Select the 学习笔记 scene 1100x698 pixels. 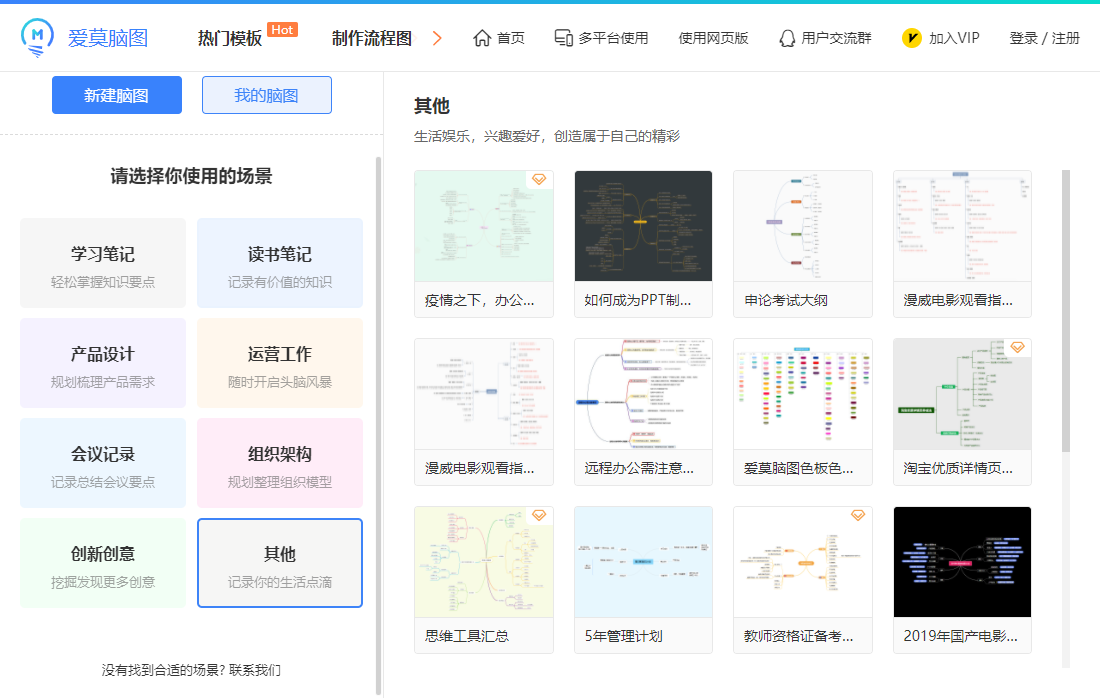pos(103,262)
